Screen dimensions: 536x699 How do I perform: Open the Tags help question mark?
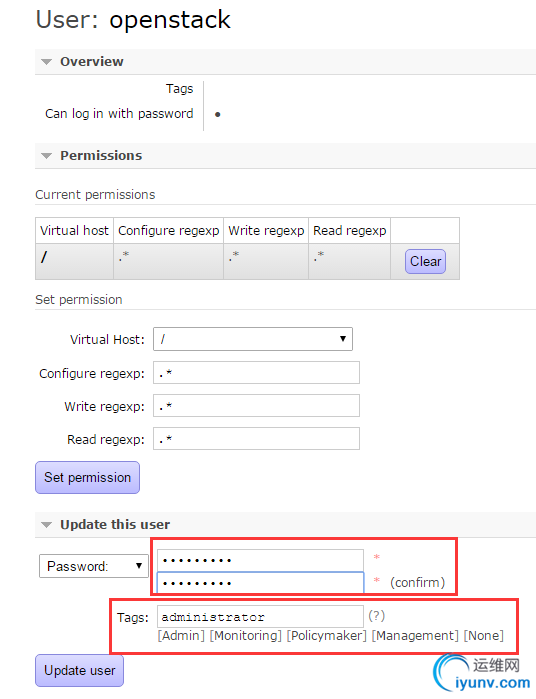coord(376,616)
